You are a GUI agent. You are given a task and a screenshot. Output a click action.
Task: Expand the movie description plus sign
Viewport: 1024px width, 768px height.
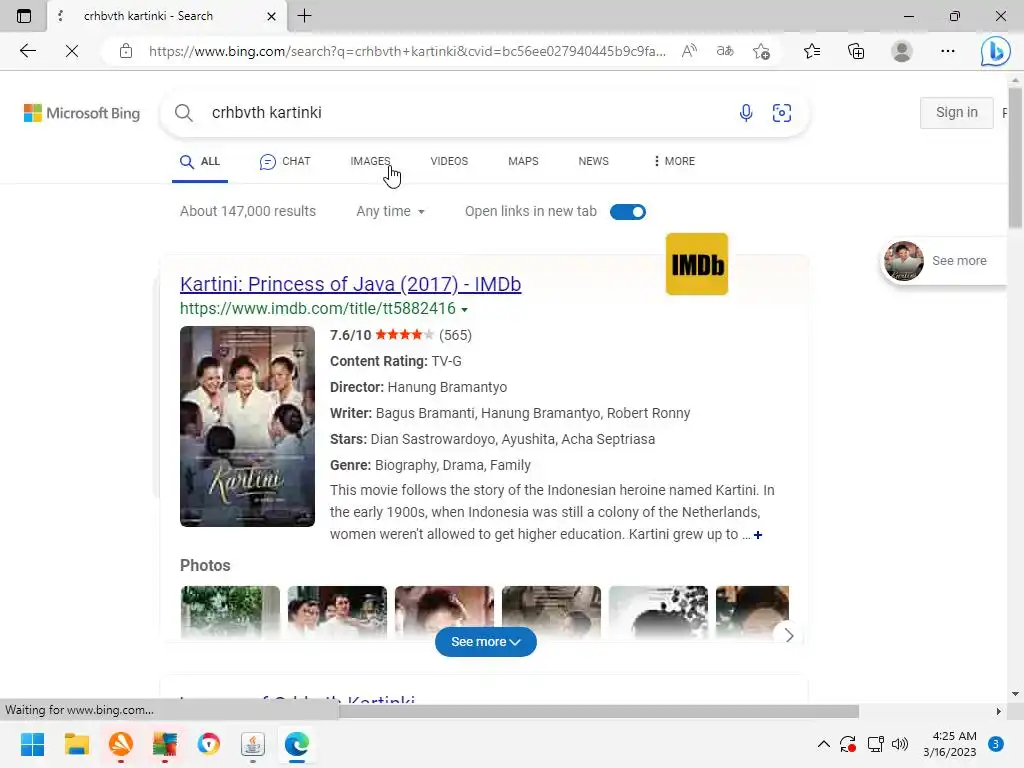click(758, 535)
